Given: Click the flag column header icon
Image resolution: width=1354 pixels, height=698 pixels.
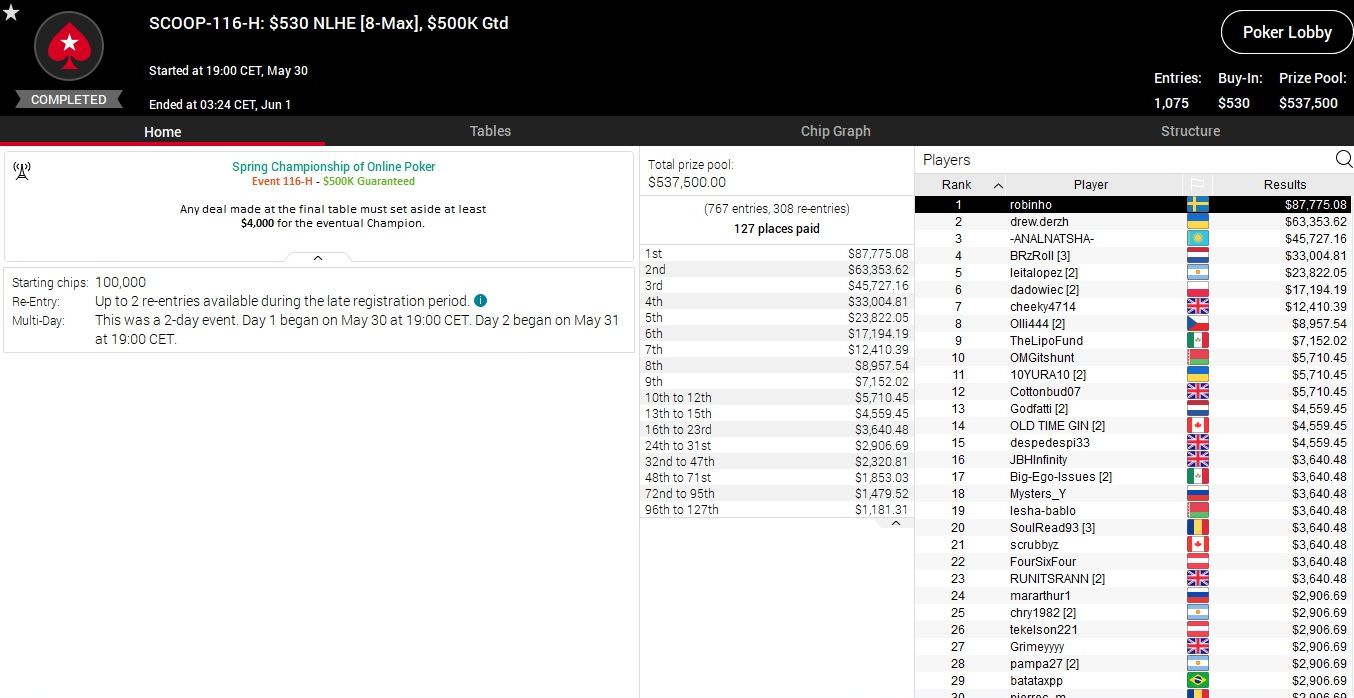Looking at the screenshot, I should point(1197,185).
